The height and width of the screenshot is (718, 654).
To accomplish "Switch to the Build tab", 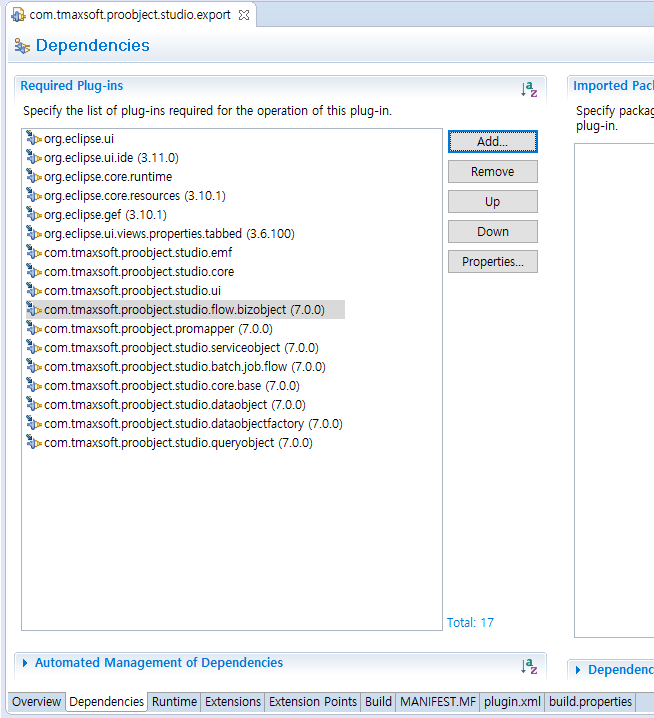I will point(378,702).
